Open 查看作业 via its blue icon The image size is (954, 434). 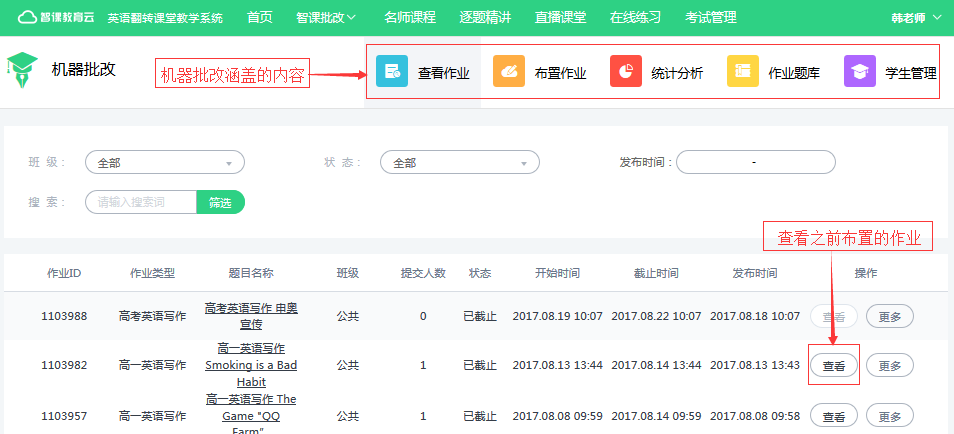[x=392, y=71]
